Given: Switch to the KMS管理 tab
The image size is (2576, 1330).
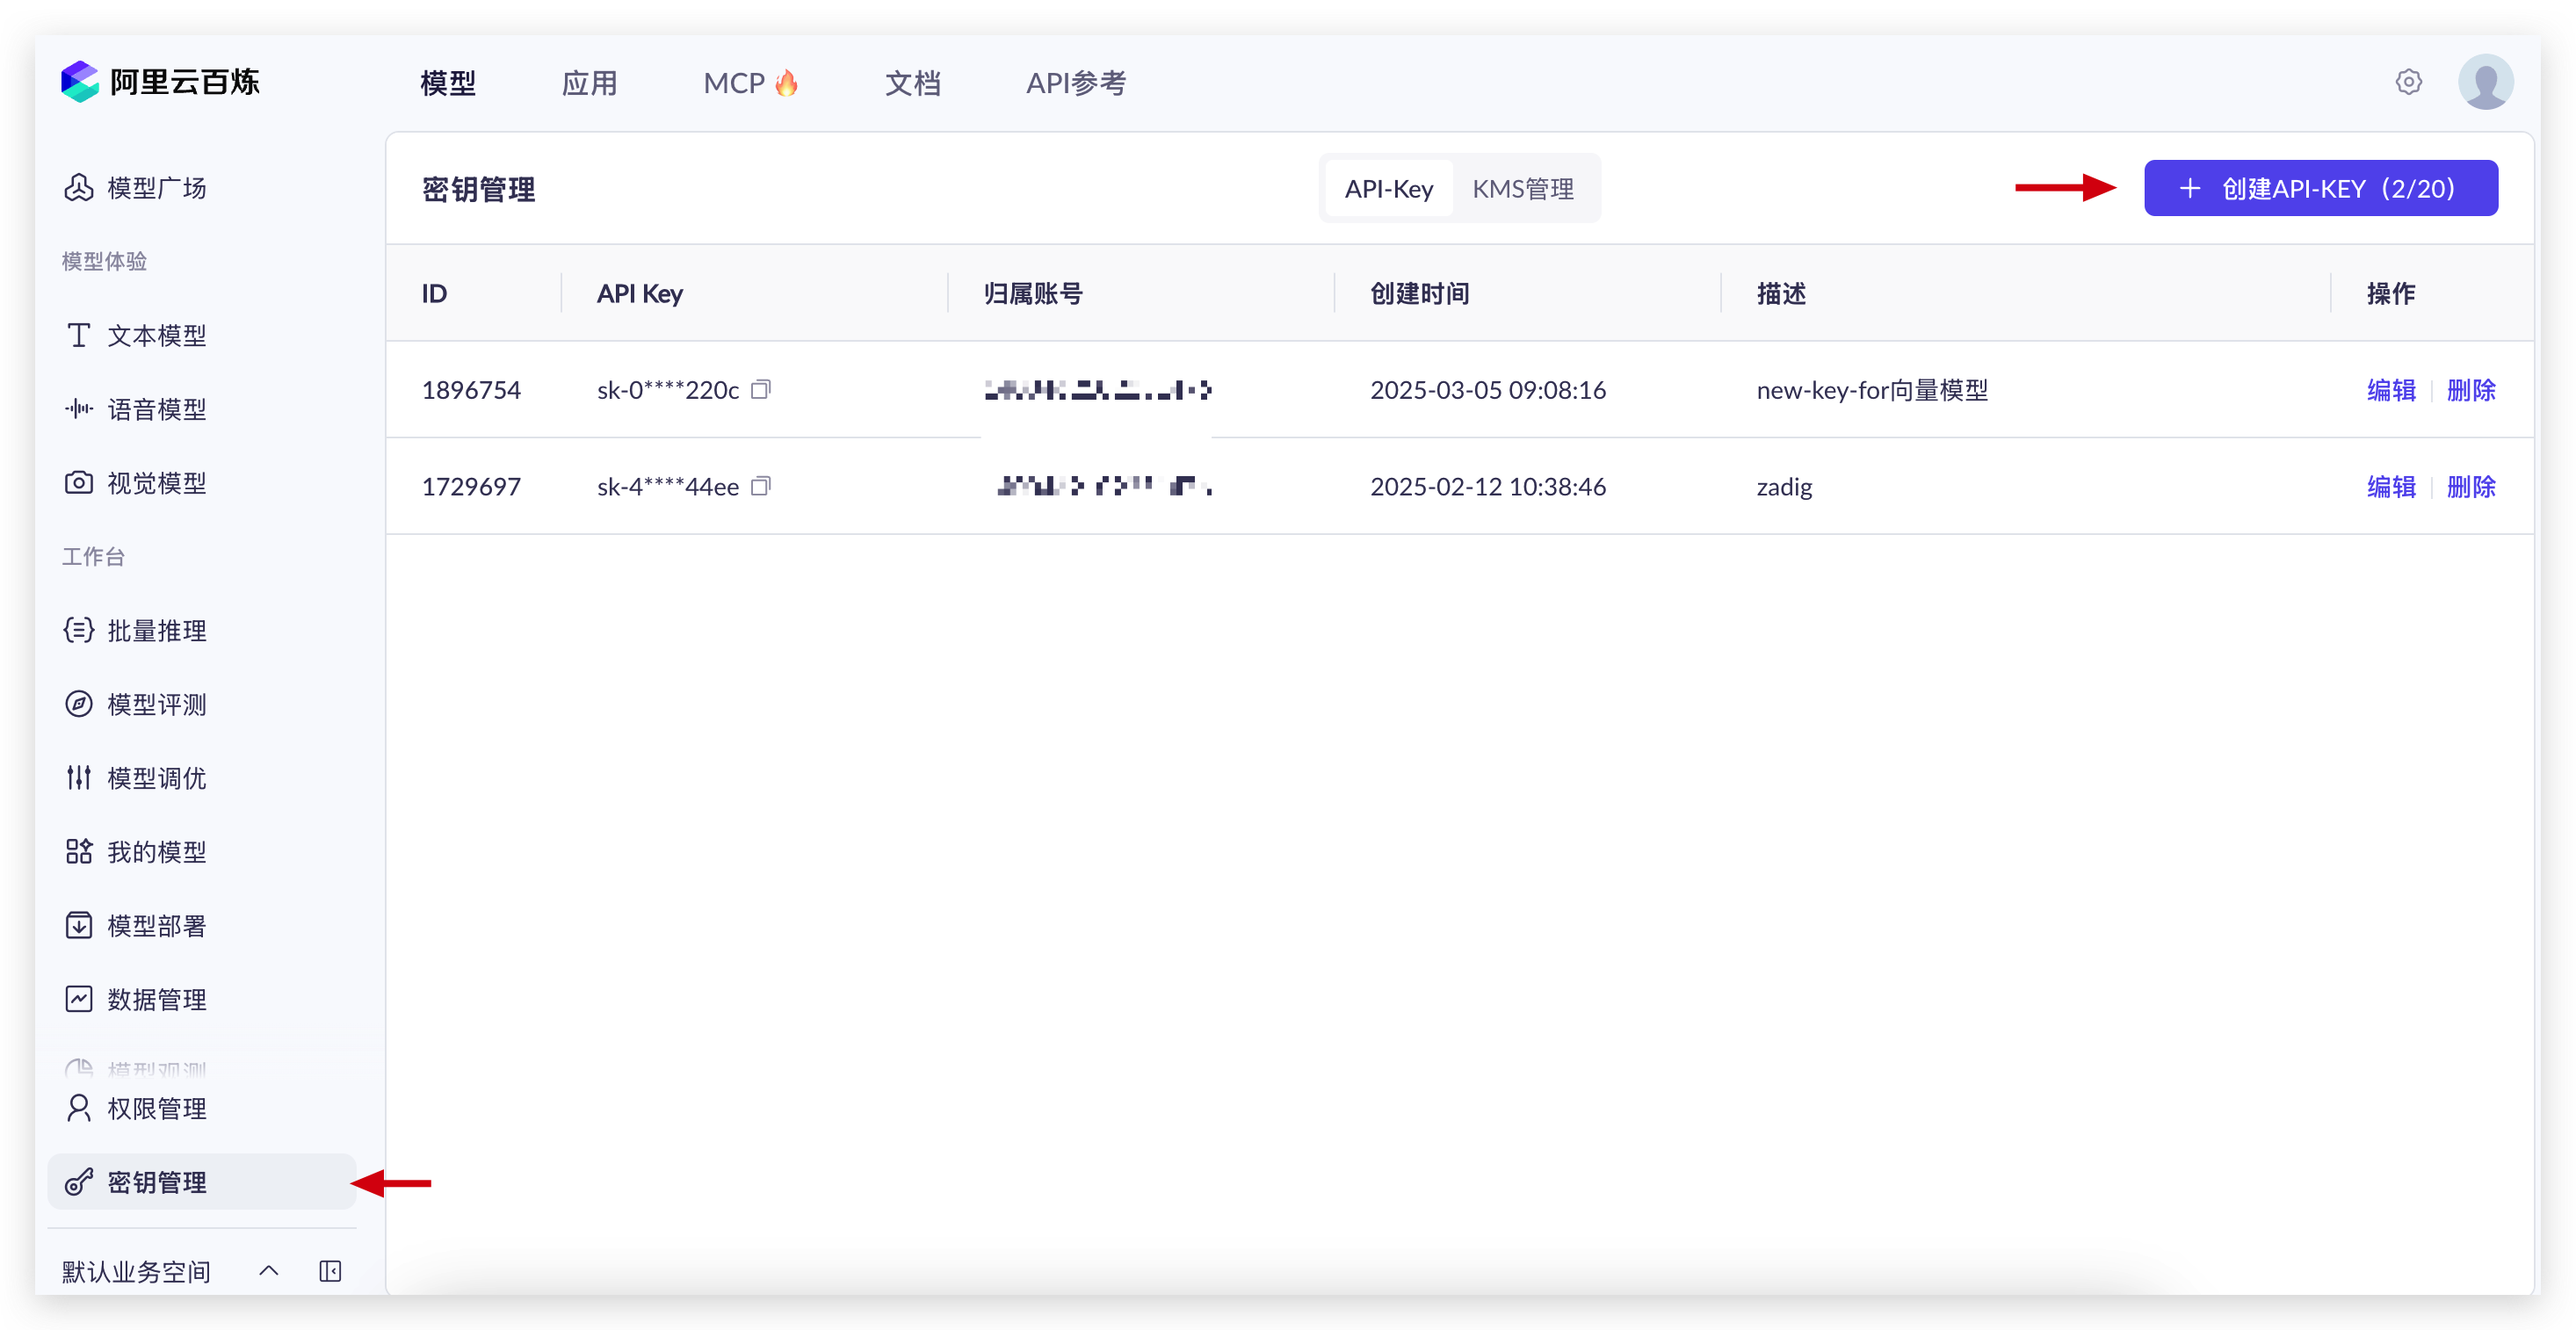Looking at the screenshot, I should (x=1523, y=188).
